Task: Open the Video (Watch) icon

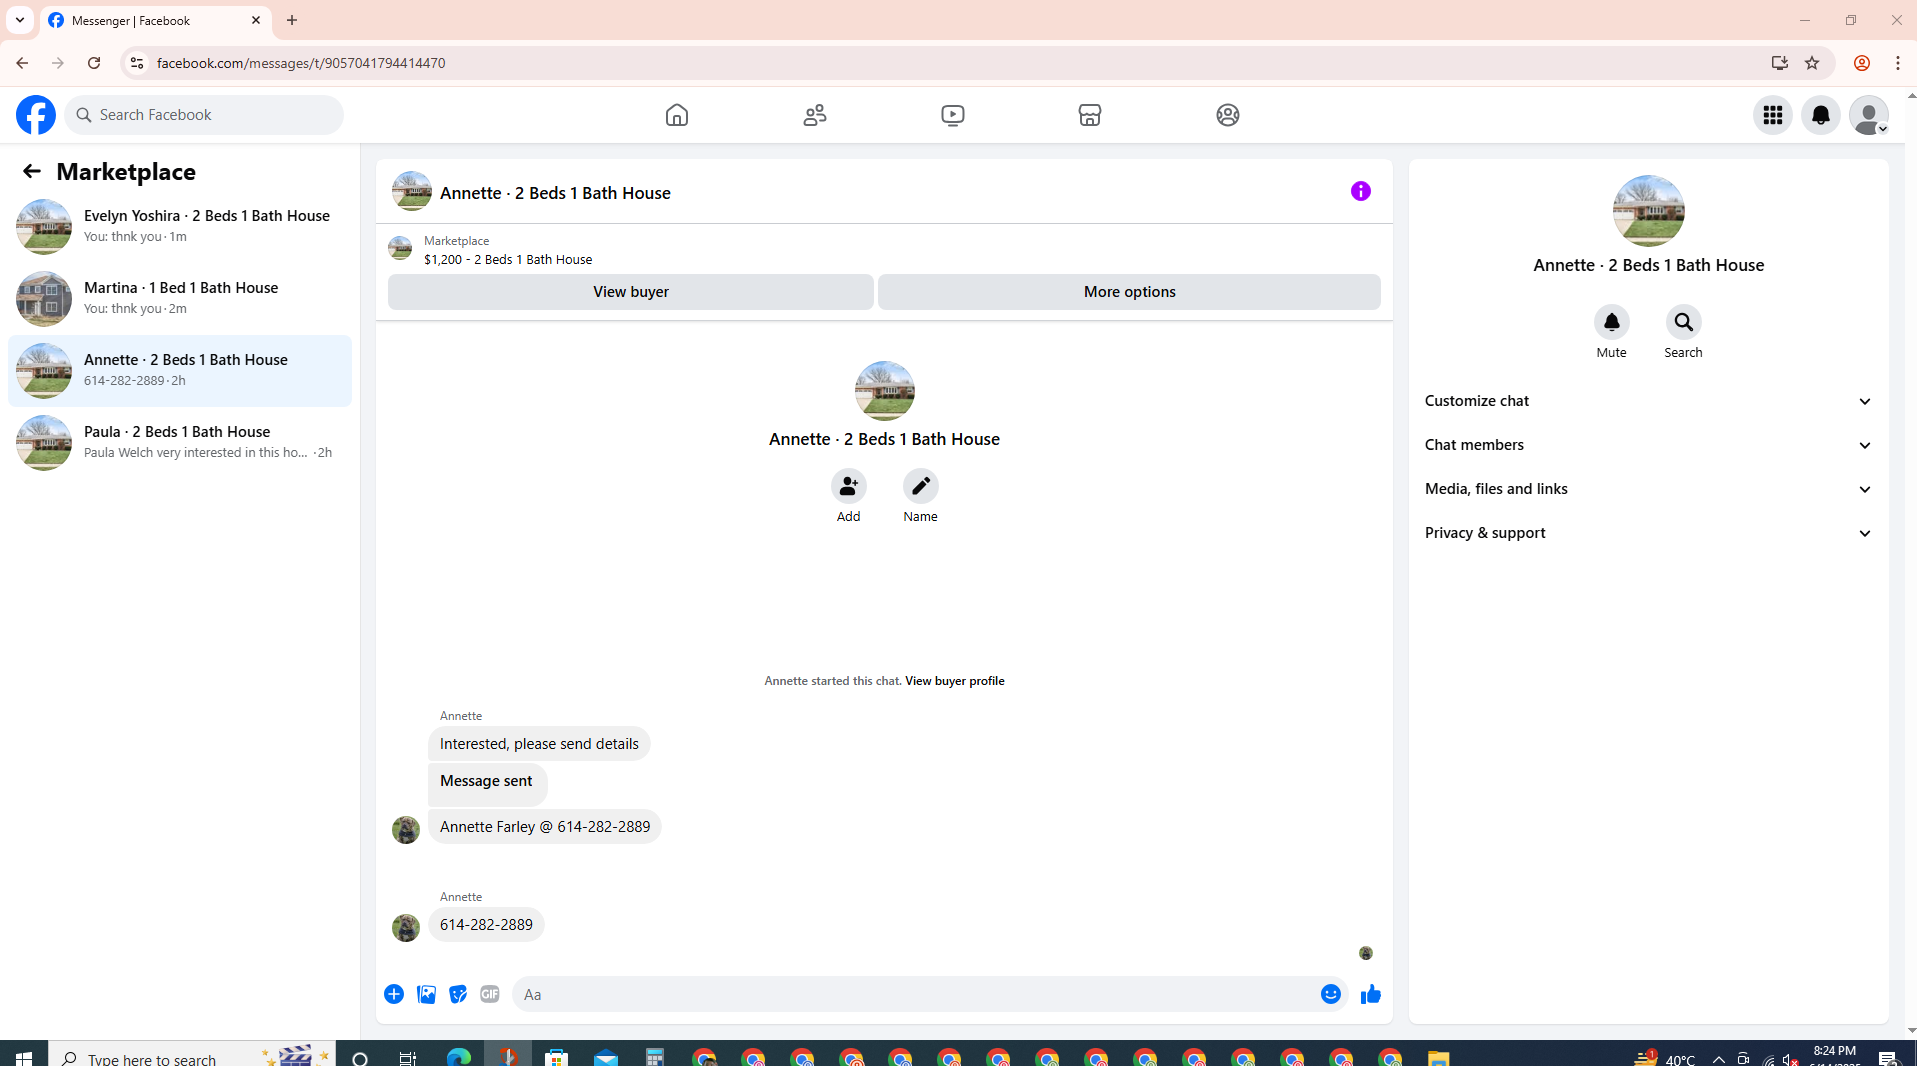Action: (953, 115)
